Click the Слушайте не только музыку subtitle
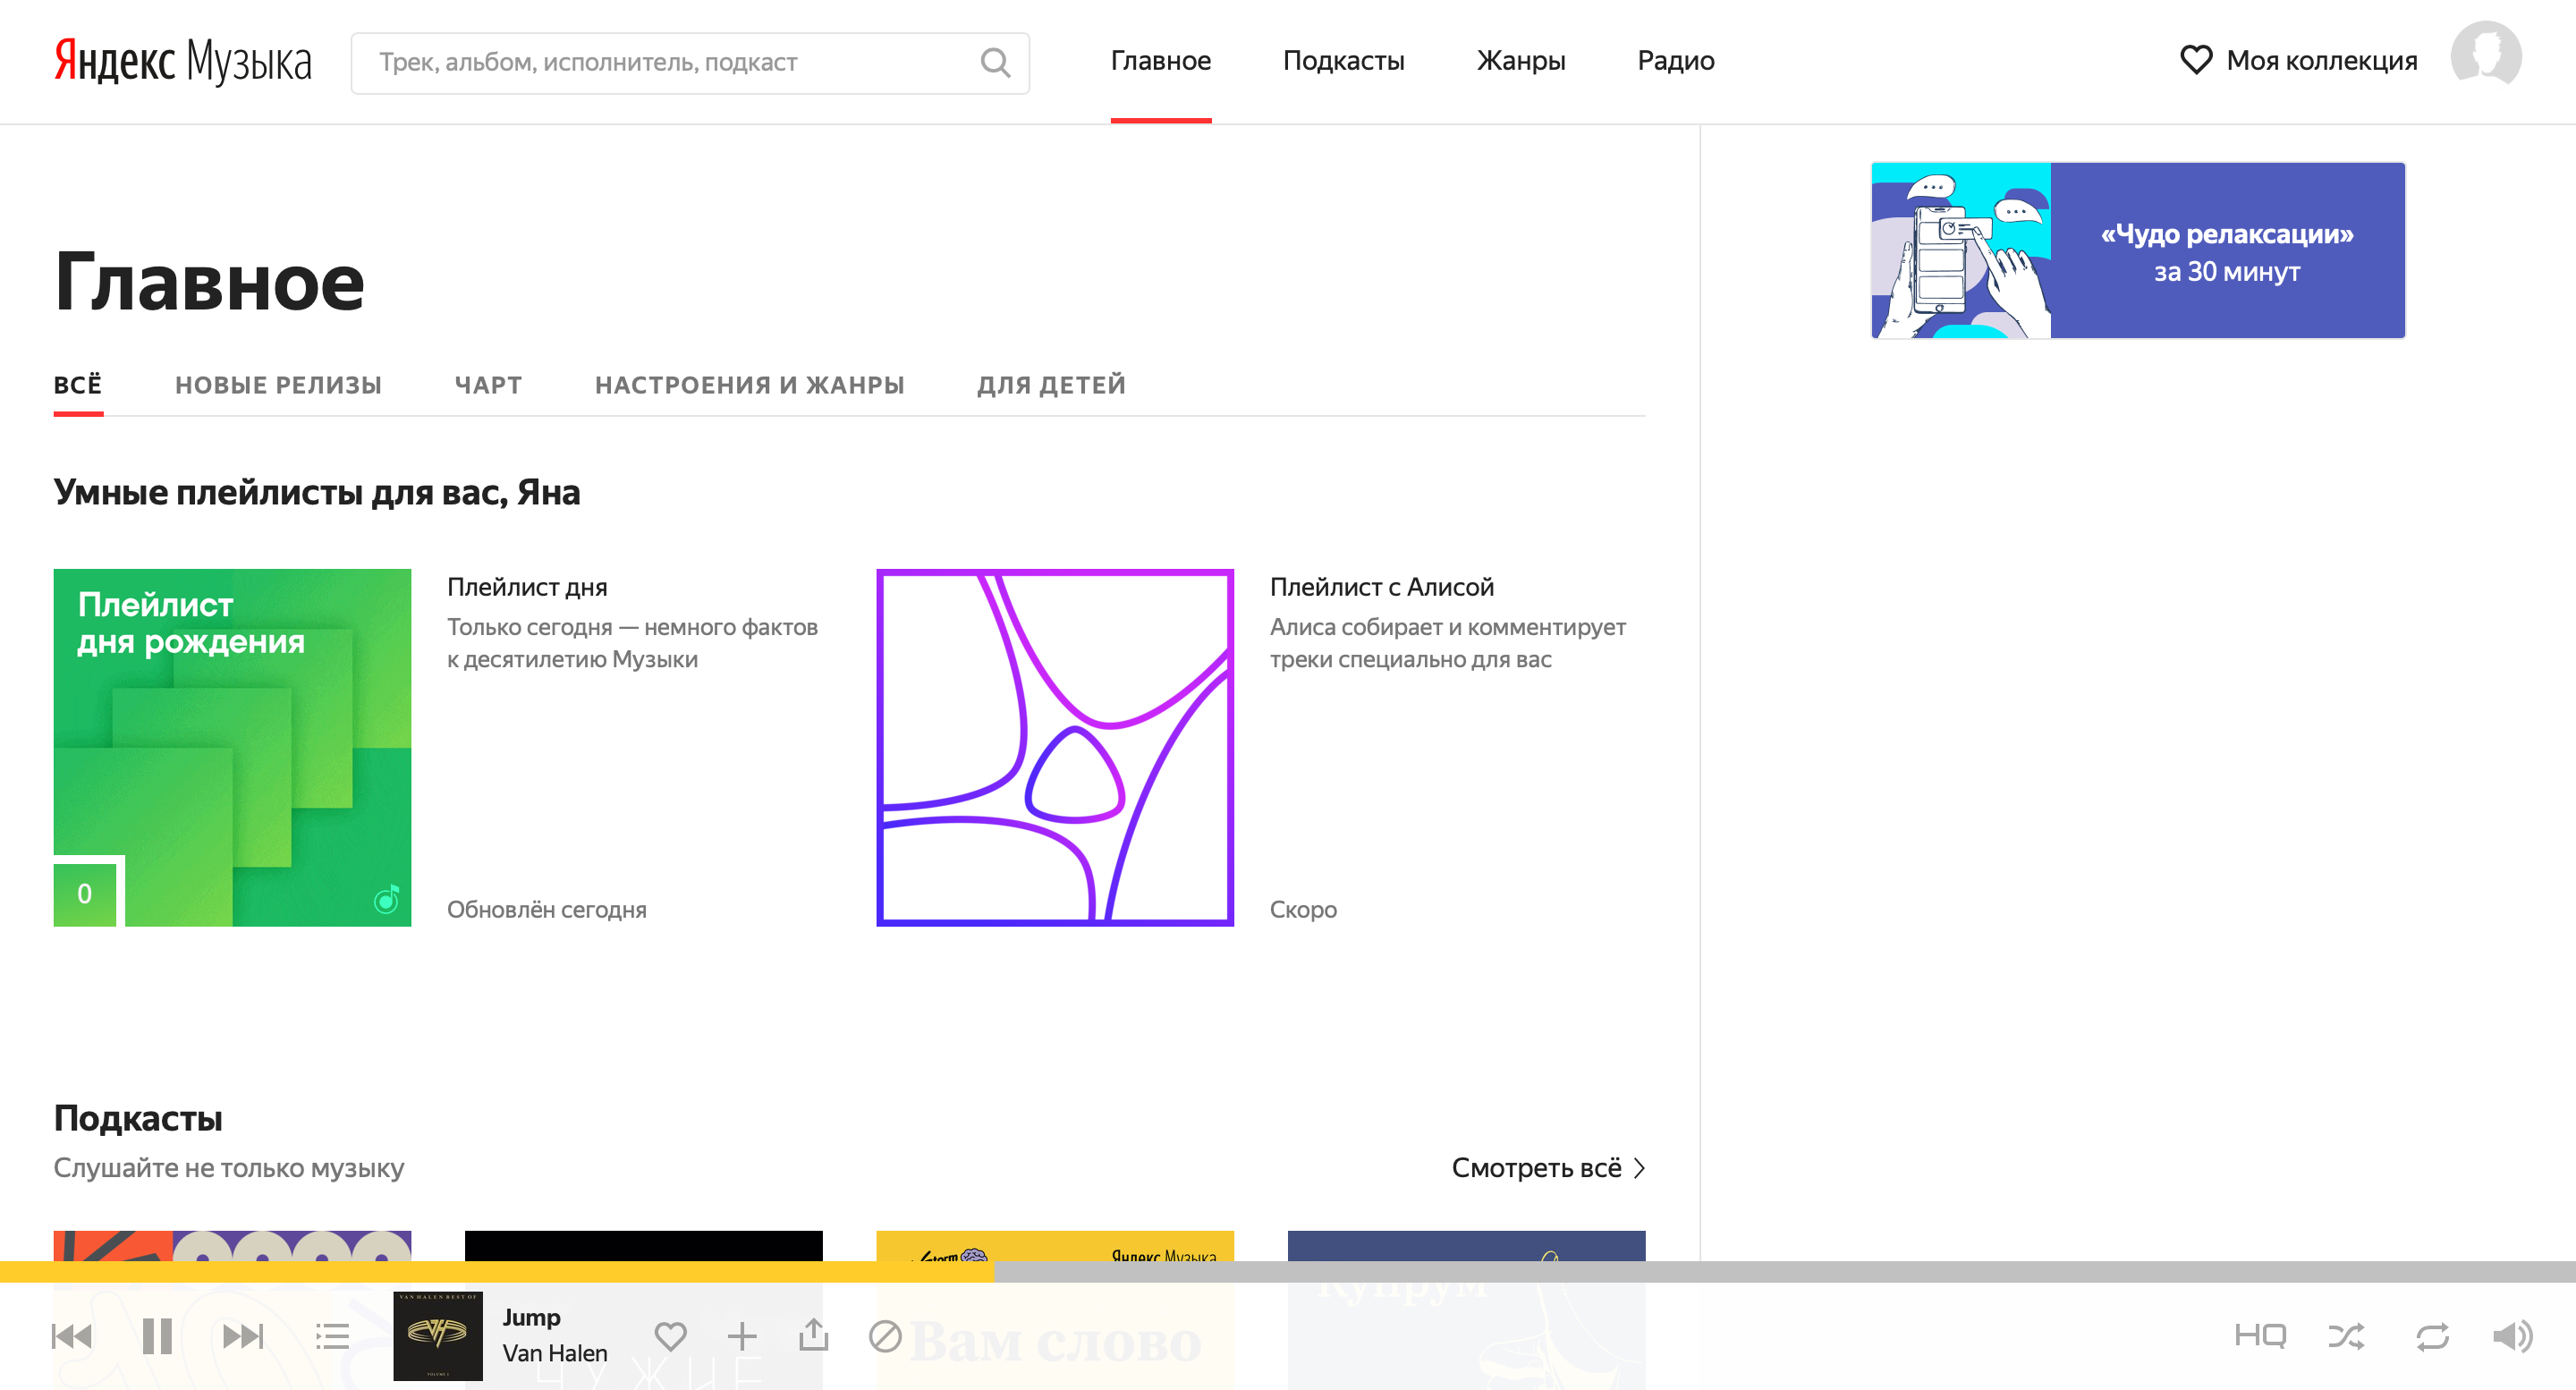 pyautogui.click(x=229, y=1168)
